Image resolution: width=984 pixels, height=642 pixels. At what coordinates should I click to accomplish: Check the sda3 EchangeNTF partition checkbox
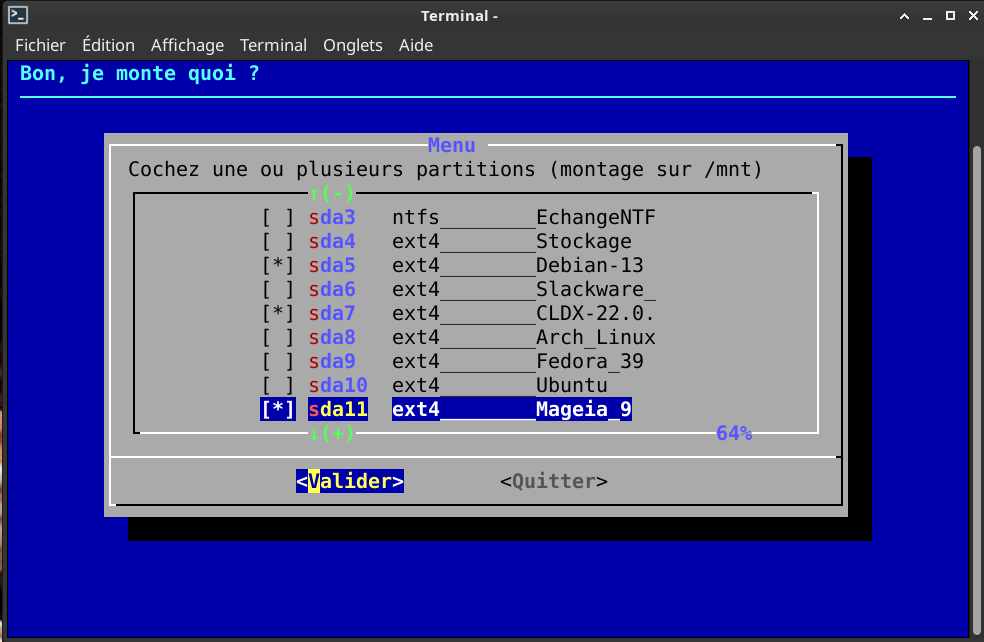coord(278,217)
